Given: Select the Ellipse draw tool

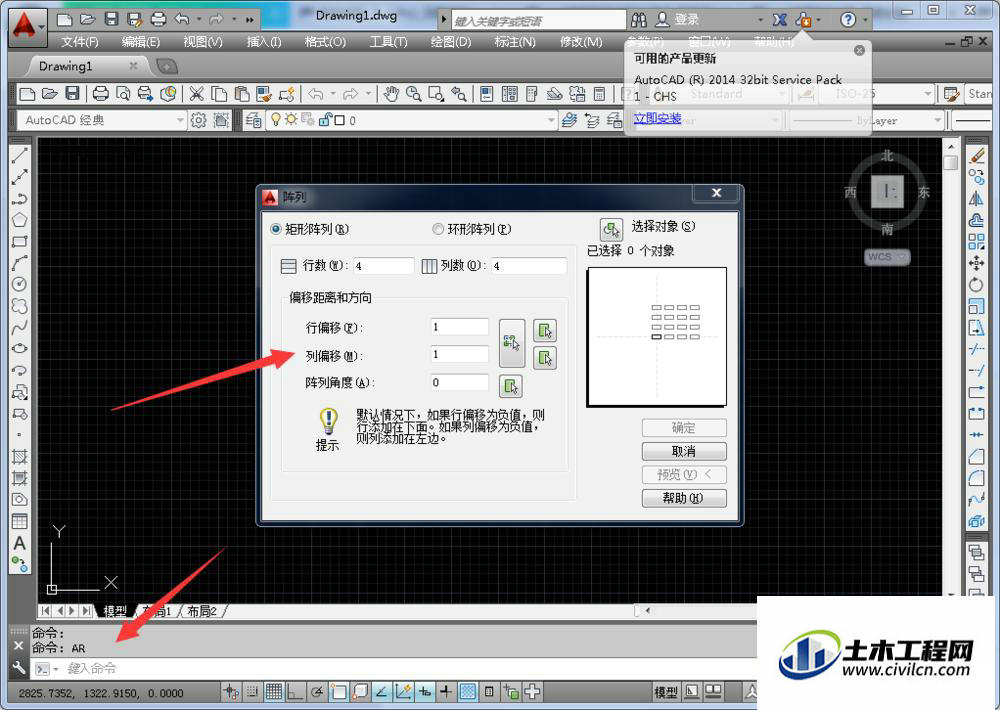Looking at the screenshot, I should (x=20, y=348).
